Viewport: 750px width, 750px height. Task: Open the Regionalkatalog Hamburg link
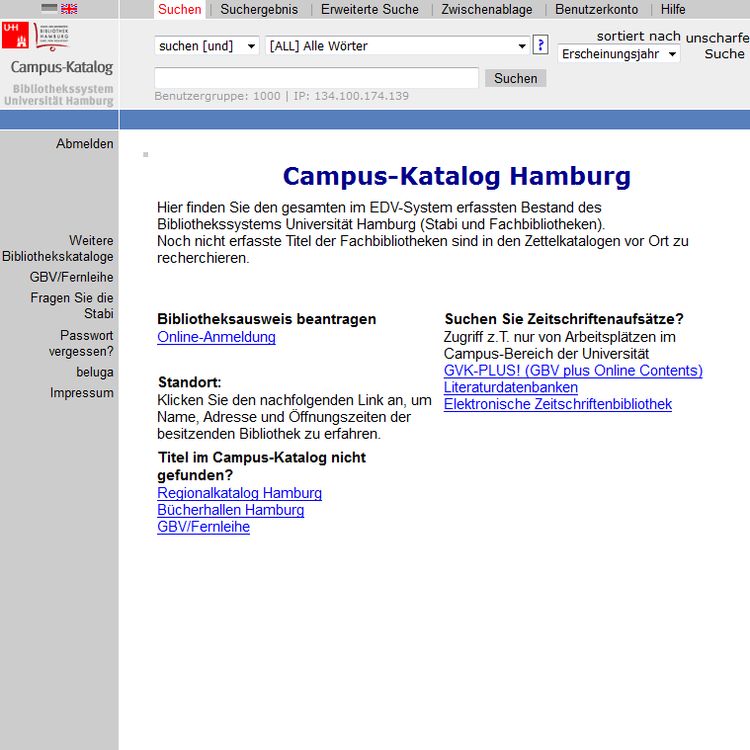tap(240, 493)
